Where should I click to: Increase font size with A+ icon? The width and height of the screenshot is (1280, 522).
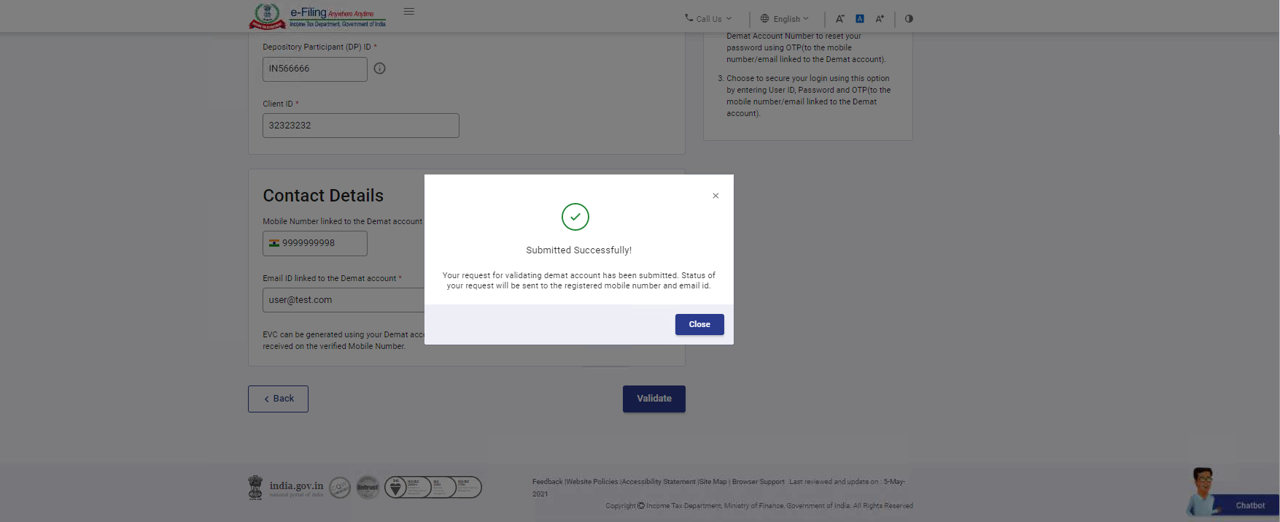pyautogui.click(x=879, y=19)
